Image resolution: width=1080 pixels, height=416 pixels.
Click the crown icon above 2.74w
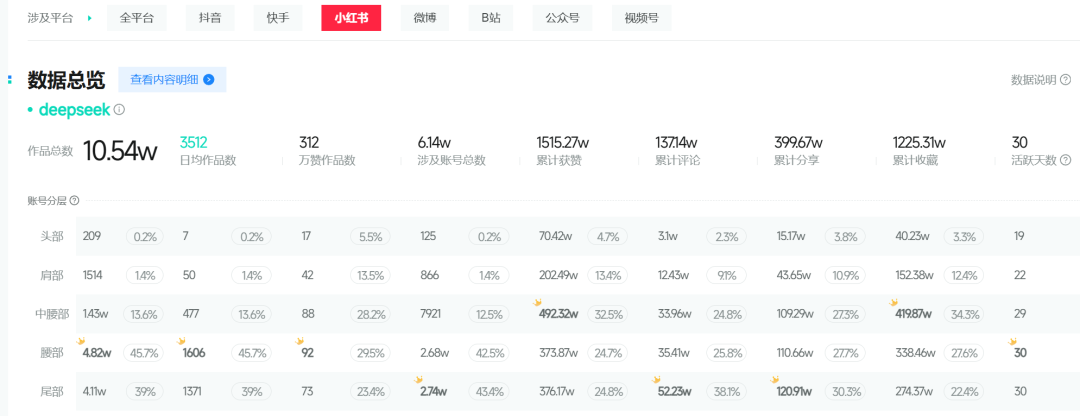click(418, 379)
